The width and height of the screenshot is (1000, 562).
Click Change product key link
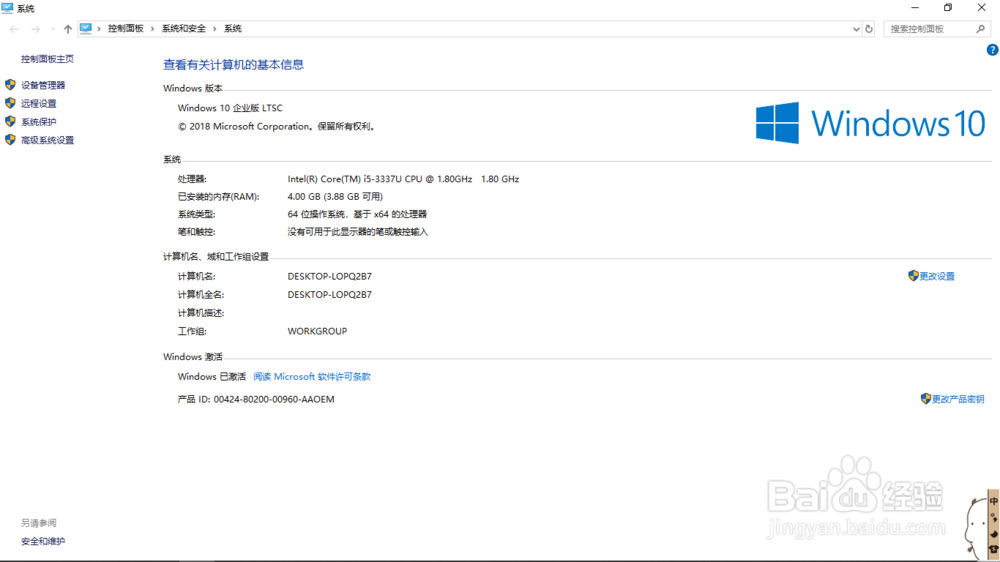click(x=958, y=399)
